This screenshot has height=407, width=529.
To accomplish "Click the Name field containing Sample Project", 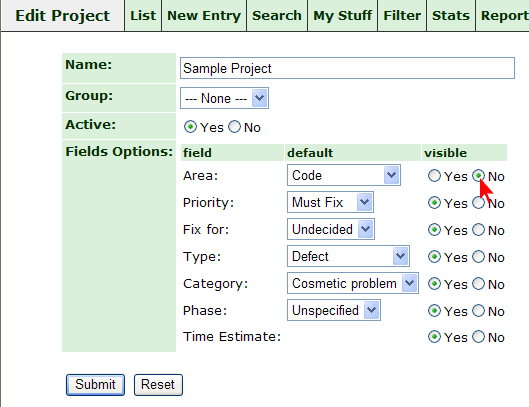I will coord(347,68).
